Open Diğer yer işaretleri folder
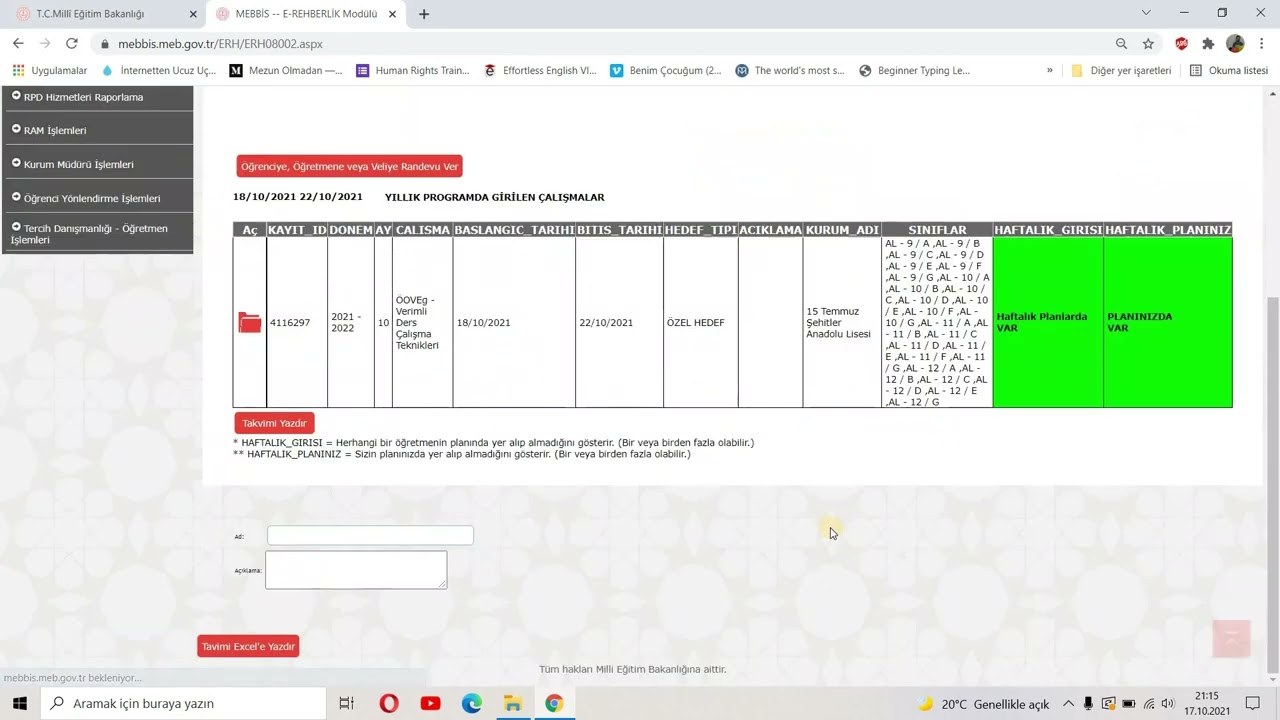Image resolution: width=1280 pixels, height=720 pixels. [1121, 71]
